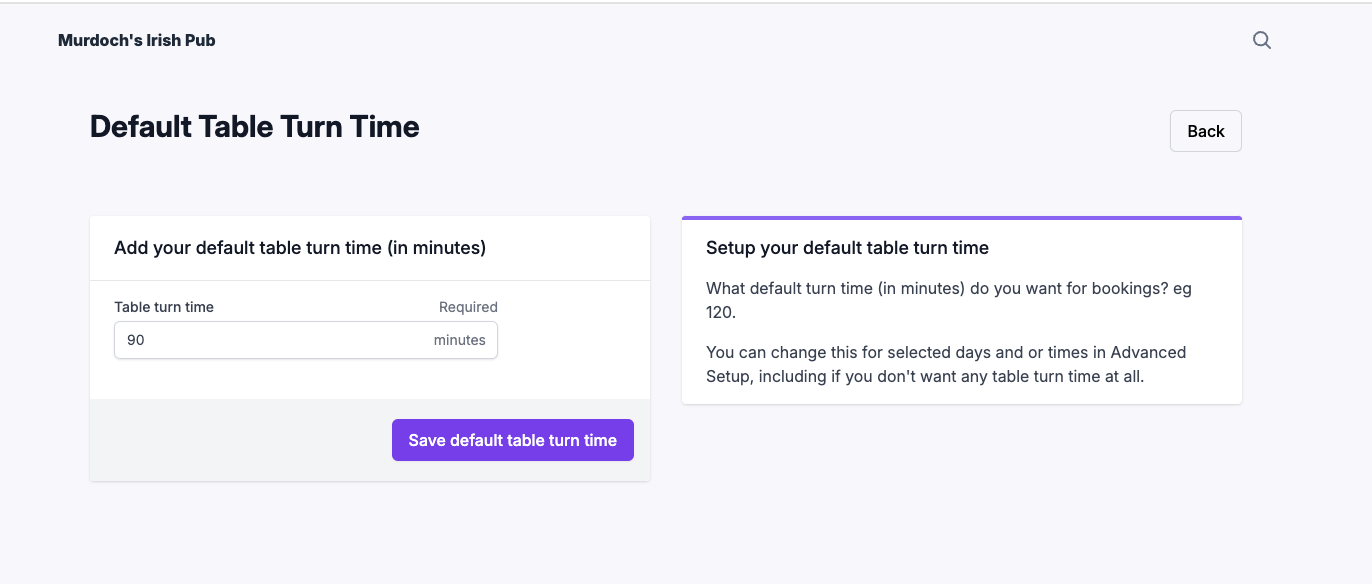Focus the Table turn time input field
Screen dimensions: 1372x584
click(306, 340)
